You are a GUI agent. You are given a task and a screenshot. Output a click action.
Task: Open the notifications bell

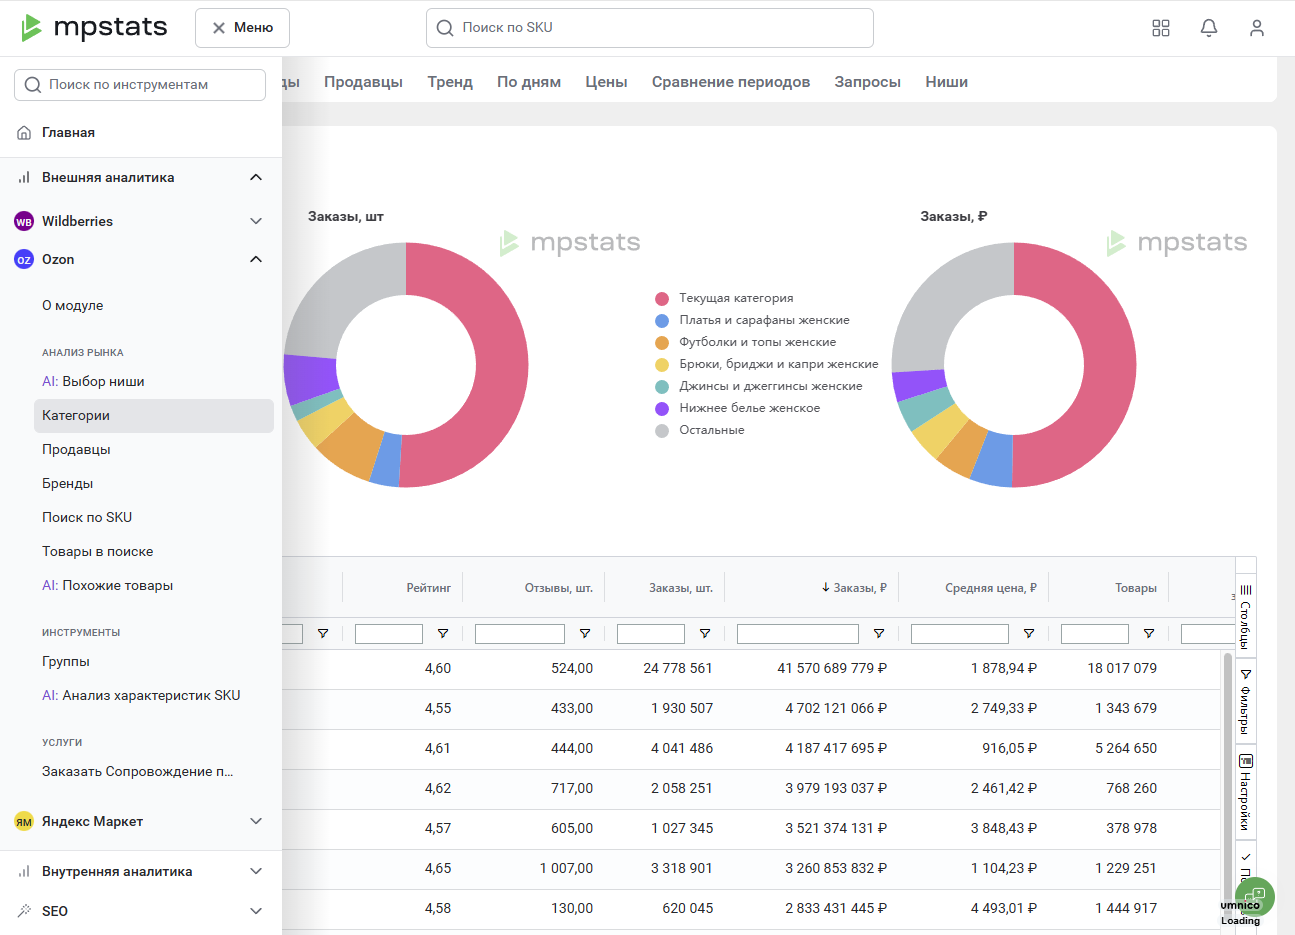(x=1209, y=28)
